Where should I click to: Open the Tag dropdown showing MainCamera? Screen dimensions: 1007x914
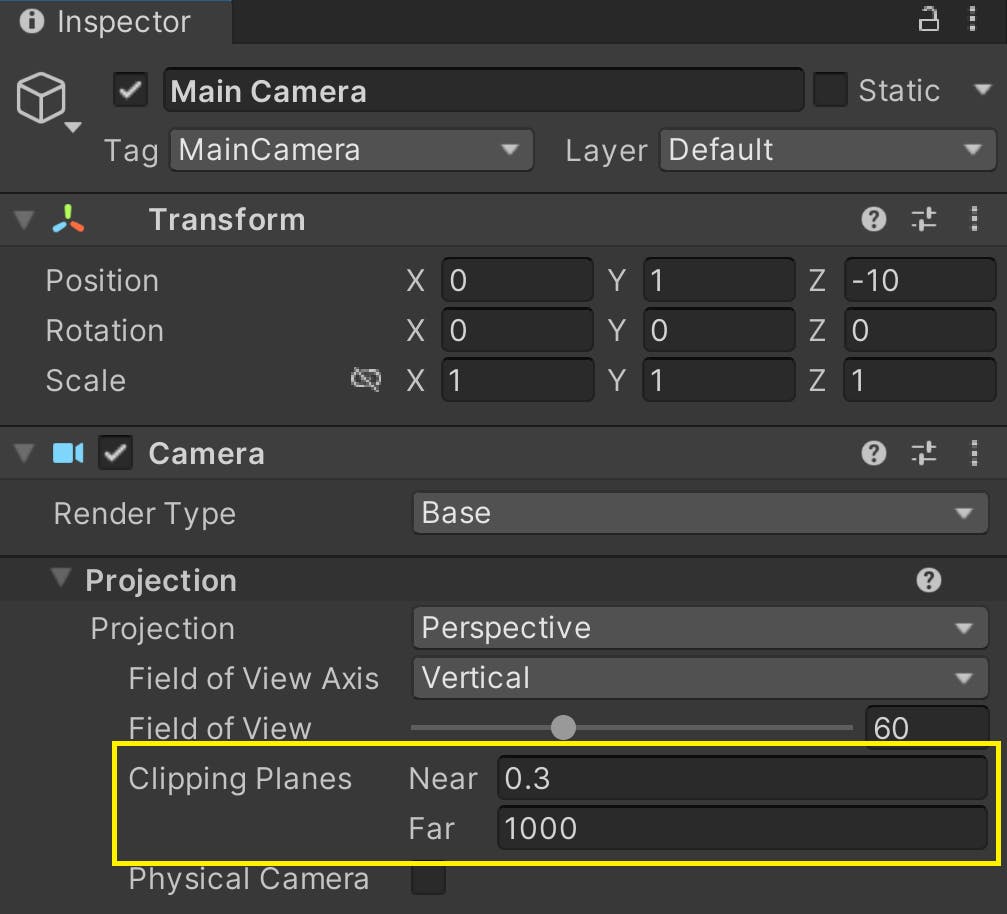point(351,150)
